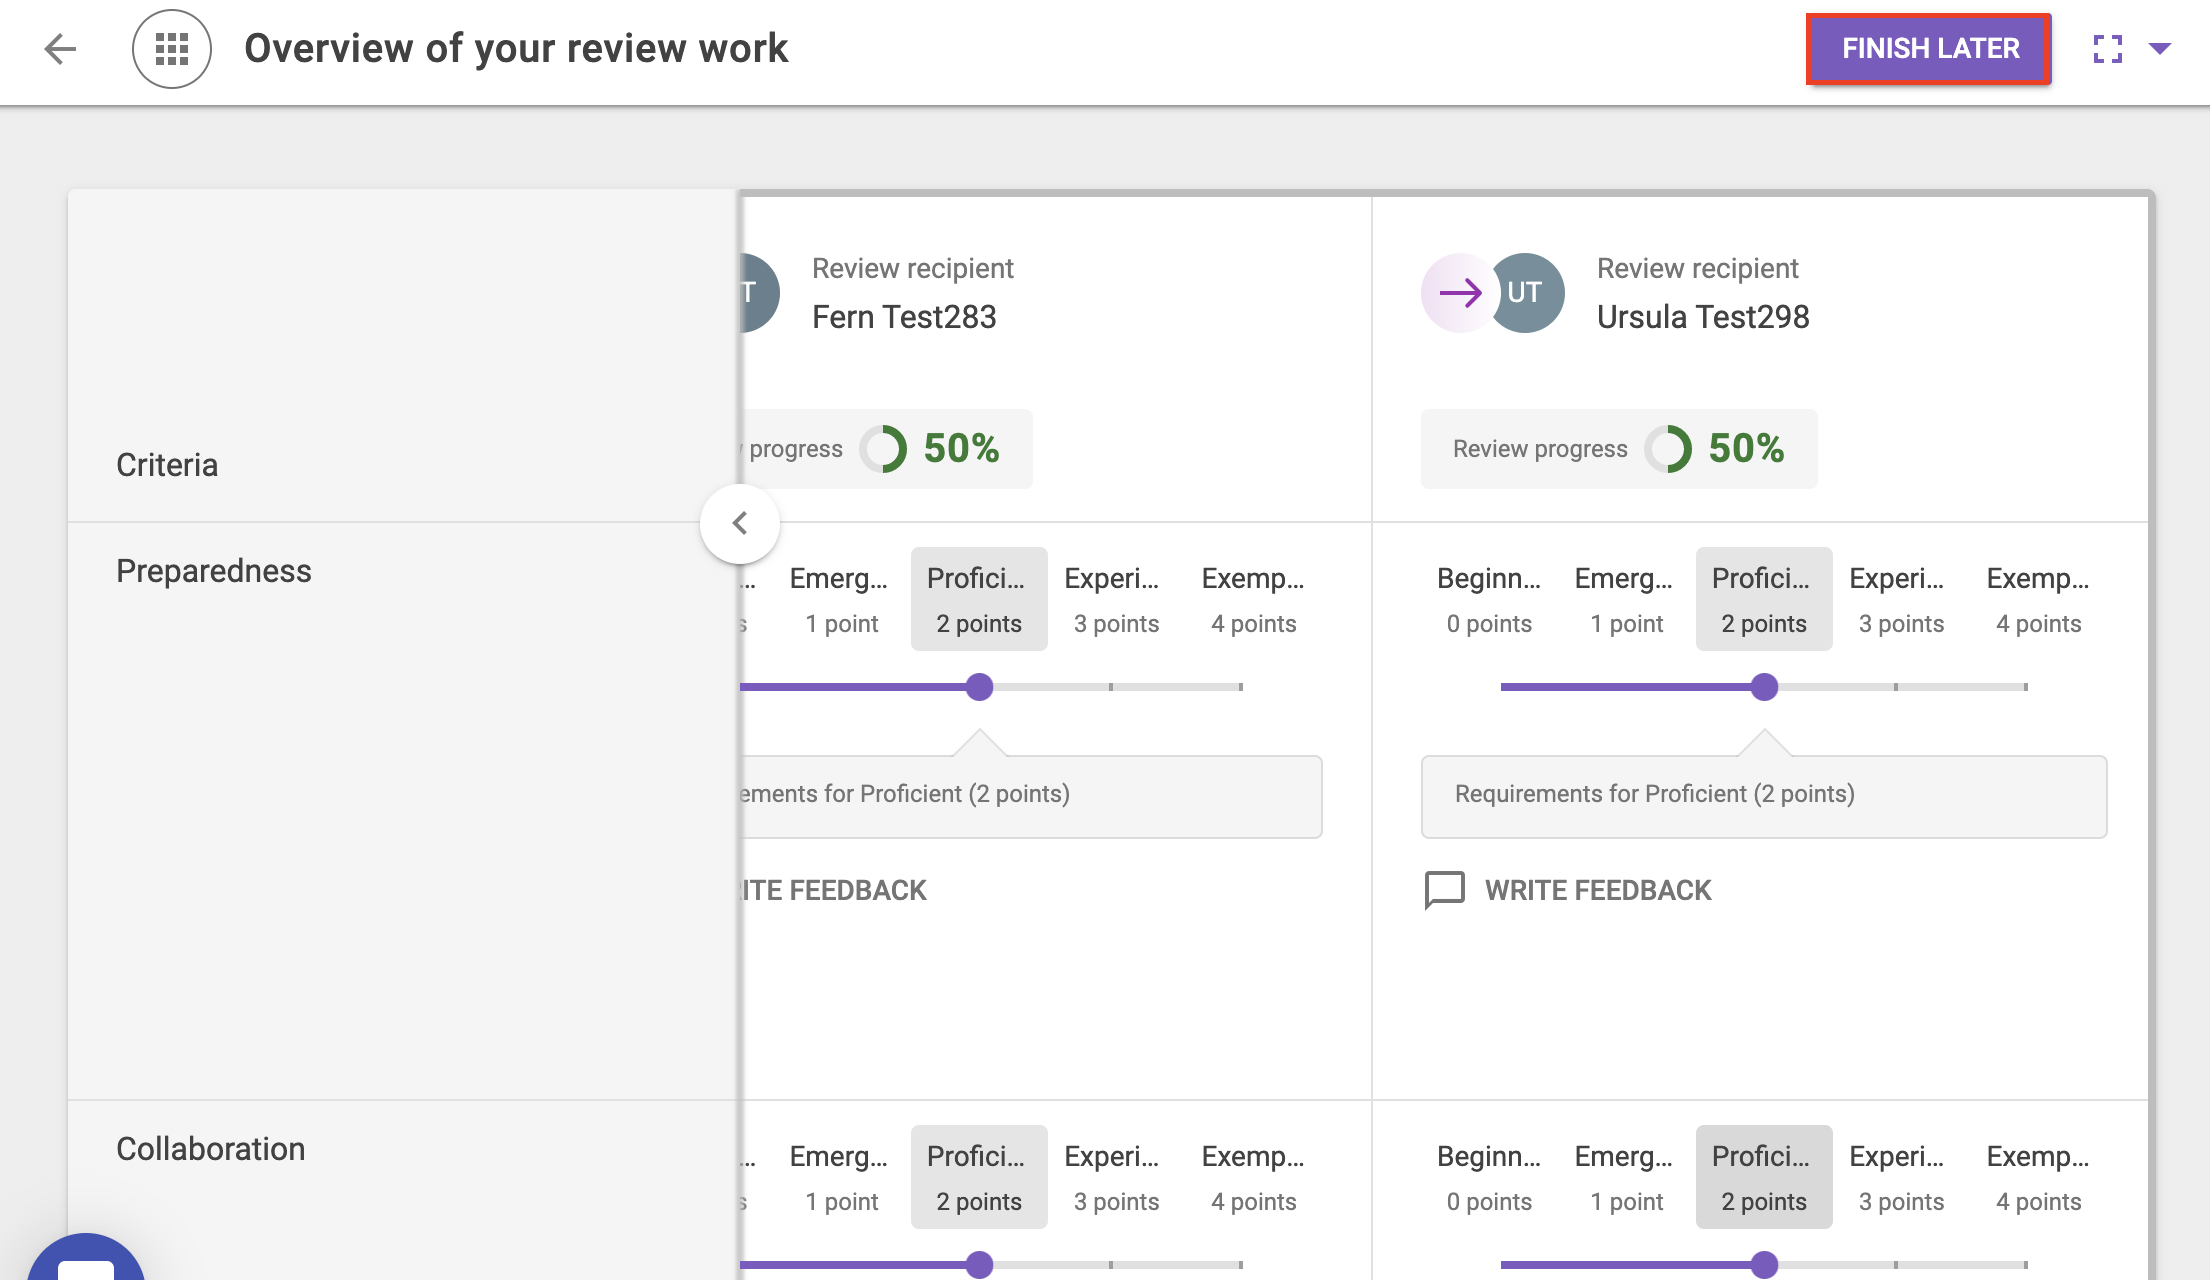Select Exemplary 4 points for Fern's Preparedness

pyautogui.click(x=1253, y=599)
